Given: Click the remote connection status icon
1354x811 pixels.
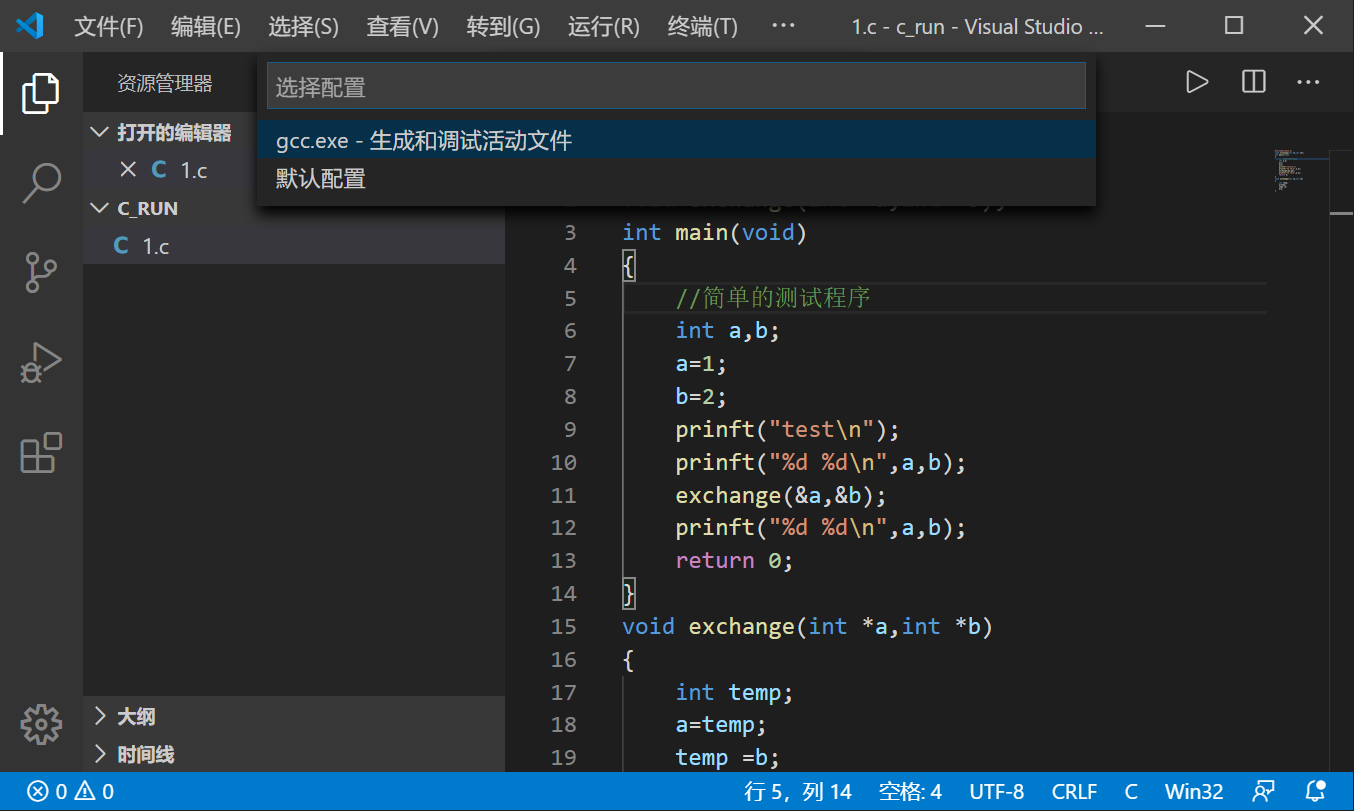Looking at the screenshot, I should click(1264, 790).
